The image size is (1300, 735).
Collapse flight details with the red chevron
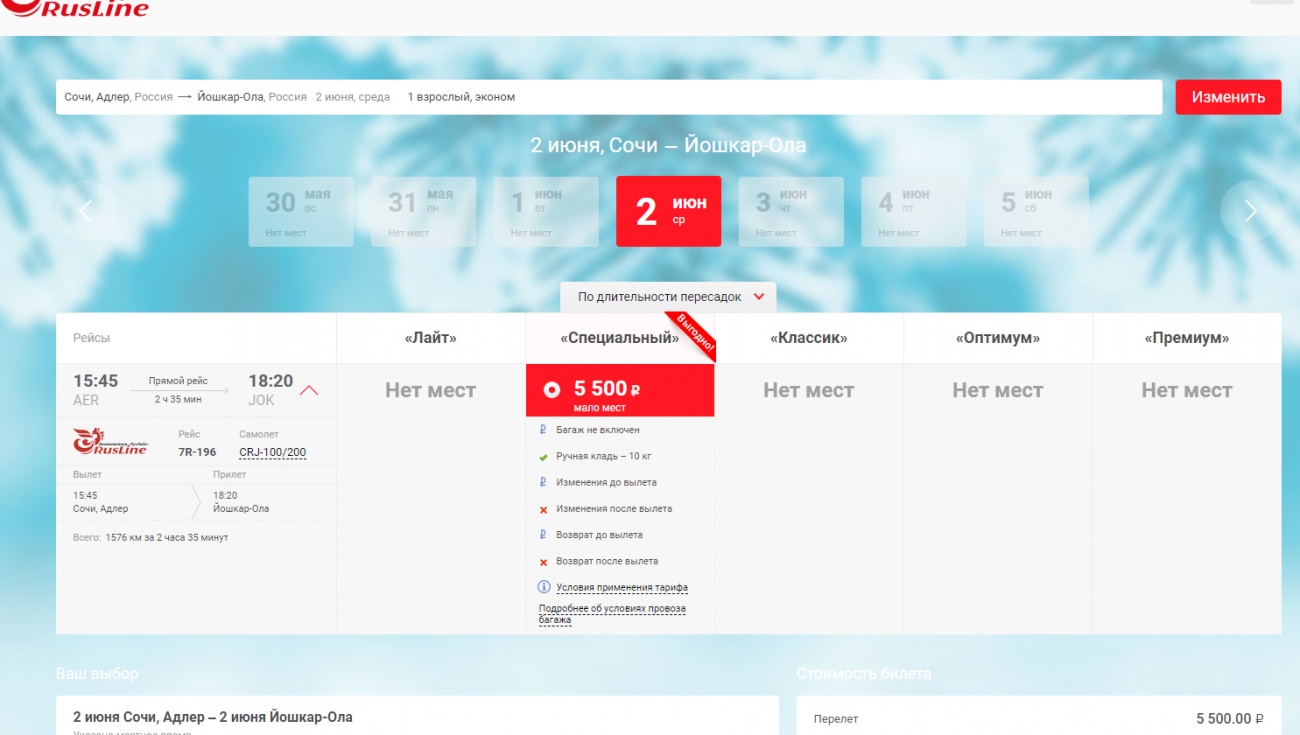(309, 390)
